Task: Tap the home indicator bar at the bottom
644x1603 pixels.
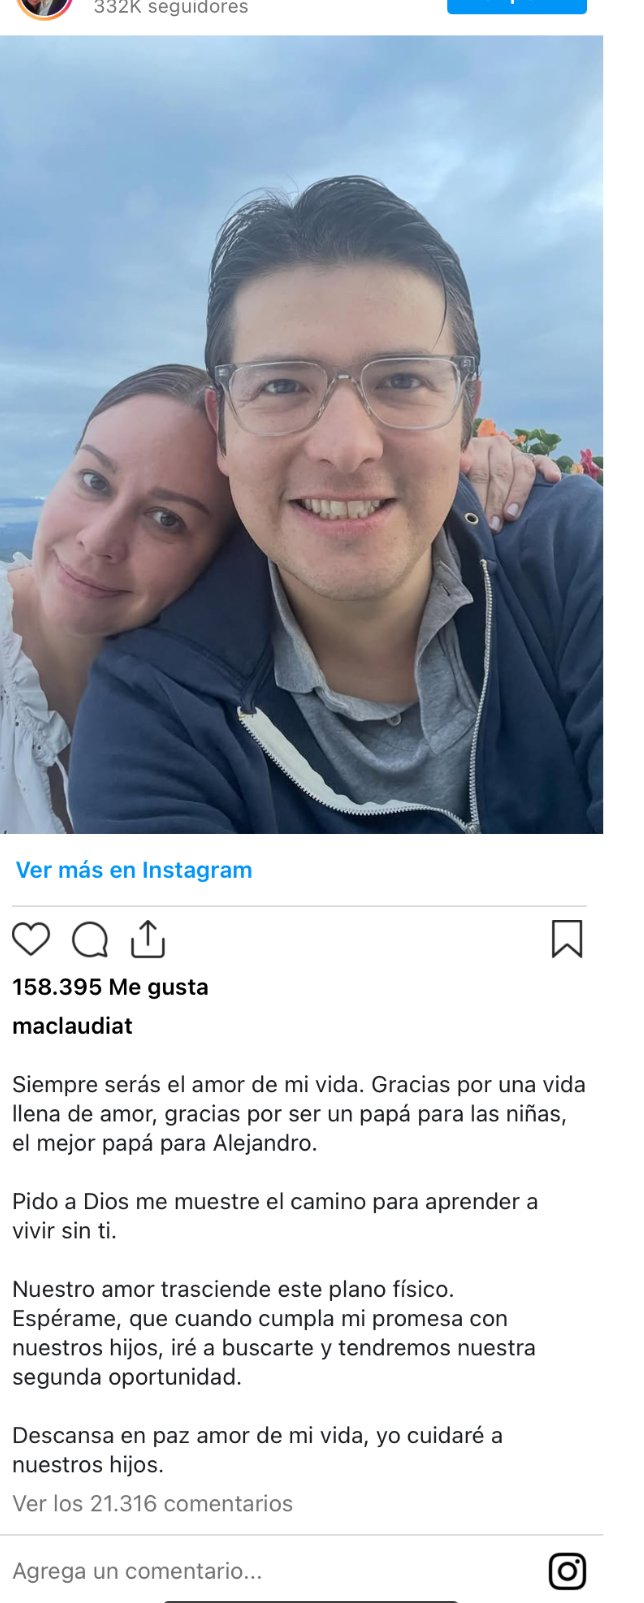Action: [310, 1599]
